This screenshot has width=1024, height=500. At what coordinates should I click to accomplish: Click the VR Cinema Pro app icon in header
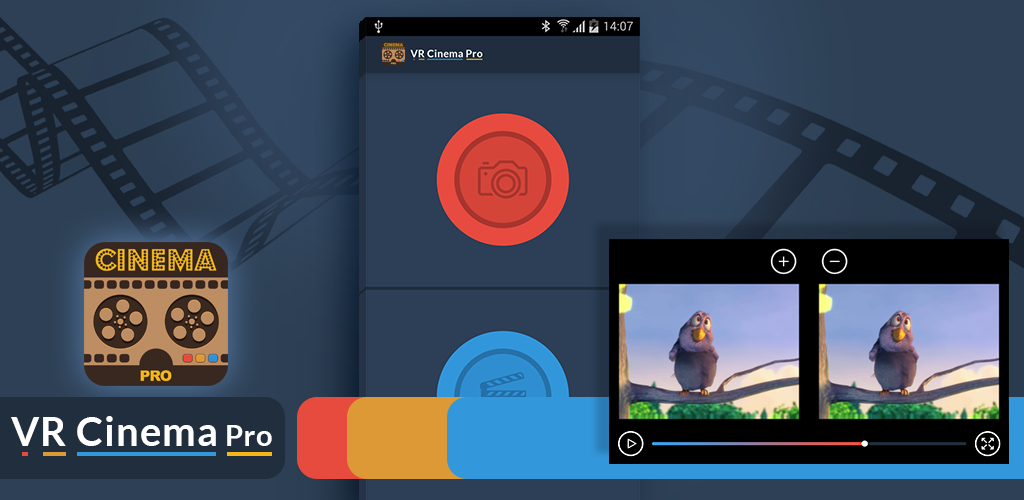[393, 54]
